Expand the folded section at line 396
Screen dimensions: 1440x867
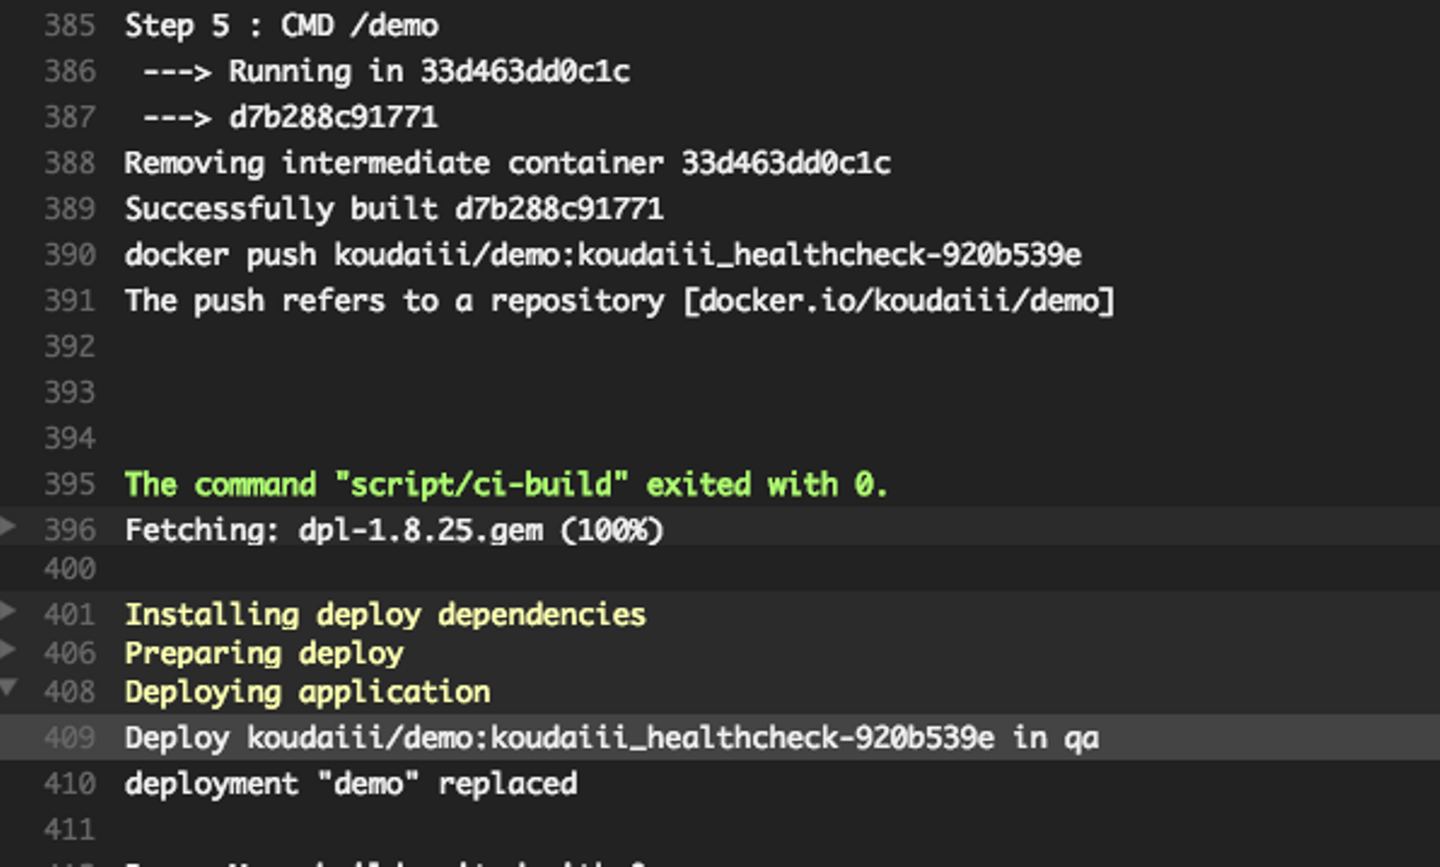point(8,526)
